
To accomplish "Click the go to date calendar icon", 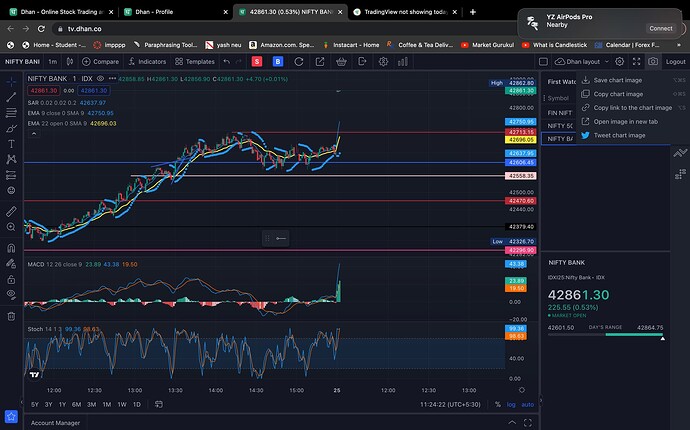I will [x=159, y=404].
